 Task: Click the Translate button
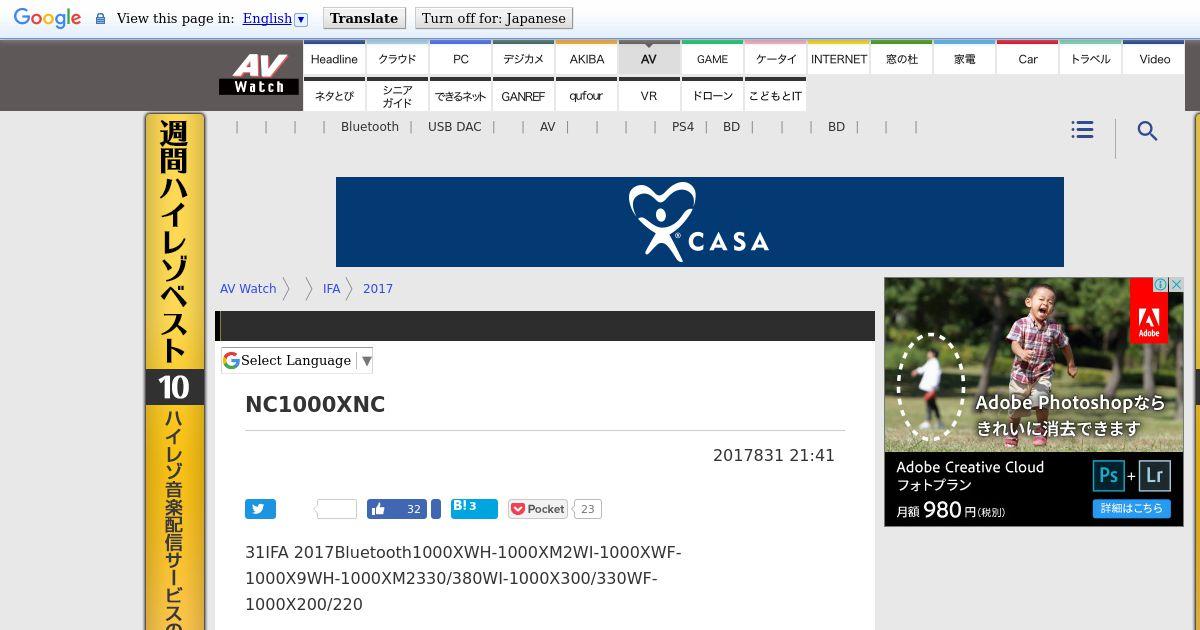[364, 18]
